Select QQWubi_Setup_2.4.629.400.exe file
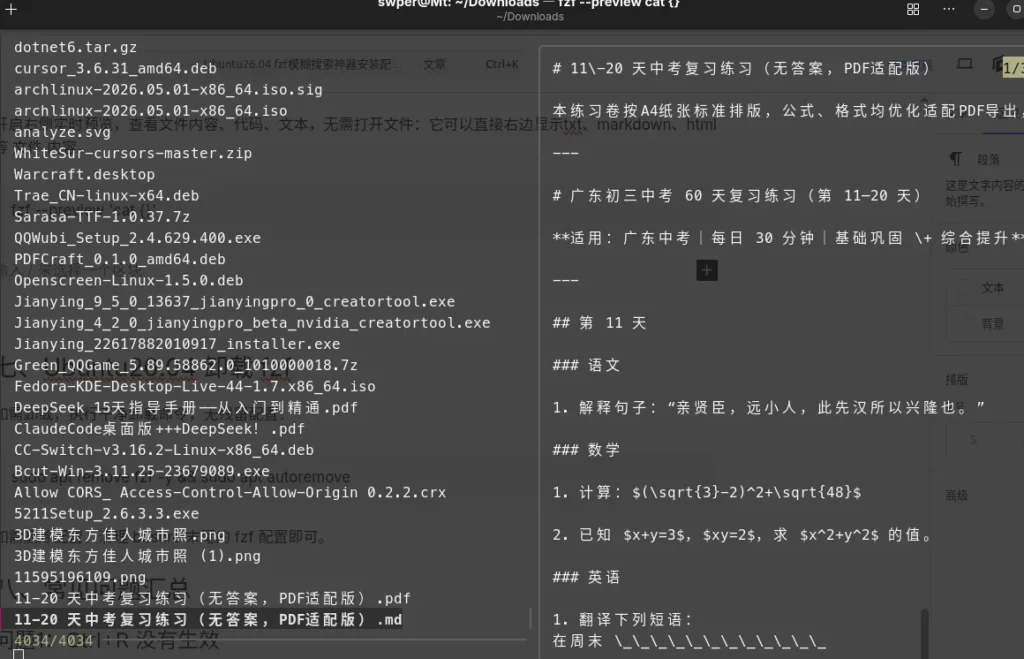The height and width of the screenshot is (659, 1024). (137, 238)
